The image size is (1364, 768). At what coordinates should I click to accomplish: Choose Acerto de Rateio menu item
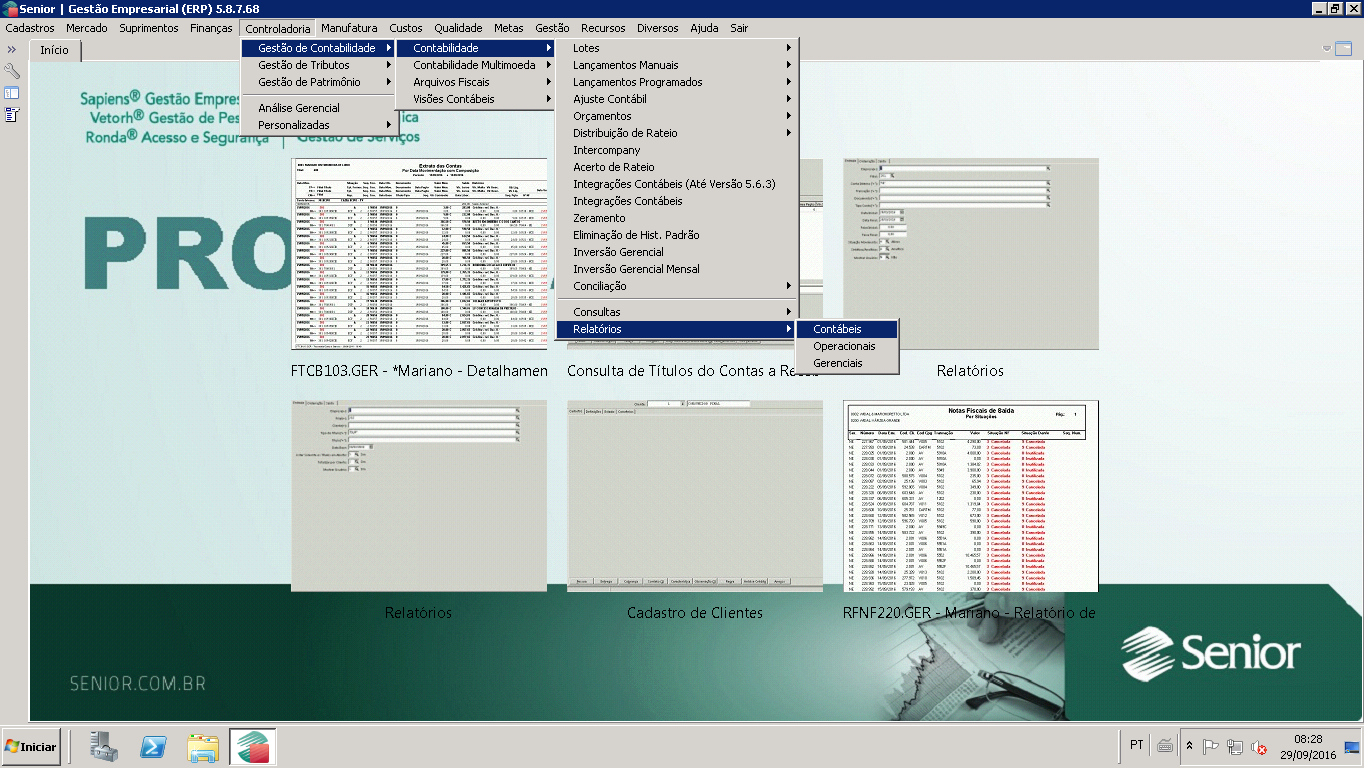[677, 167]
